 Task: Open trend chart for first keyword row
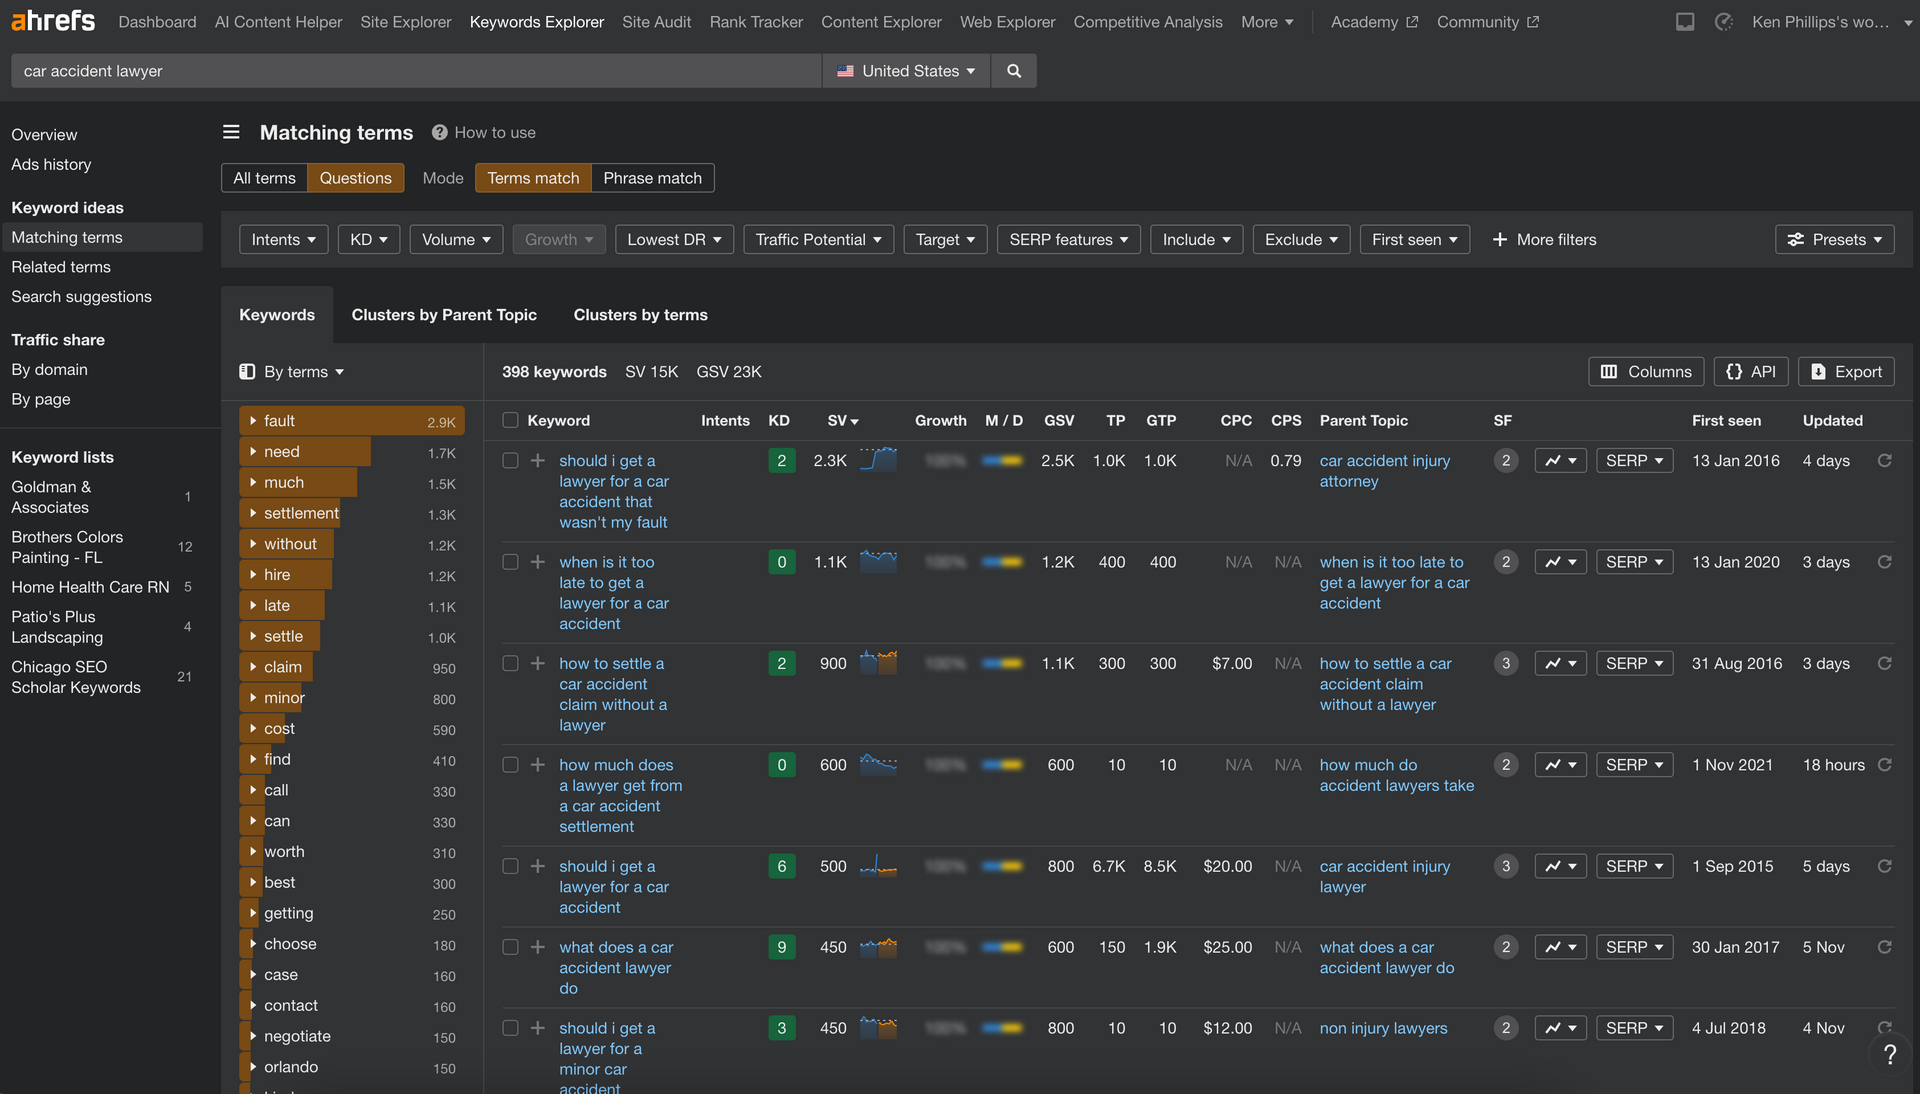[x=1560, y=461]
